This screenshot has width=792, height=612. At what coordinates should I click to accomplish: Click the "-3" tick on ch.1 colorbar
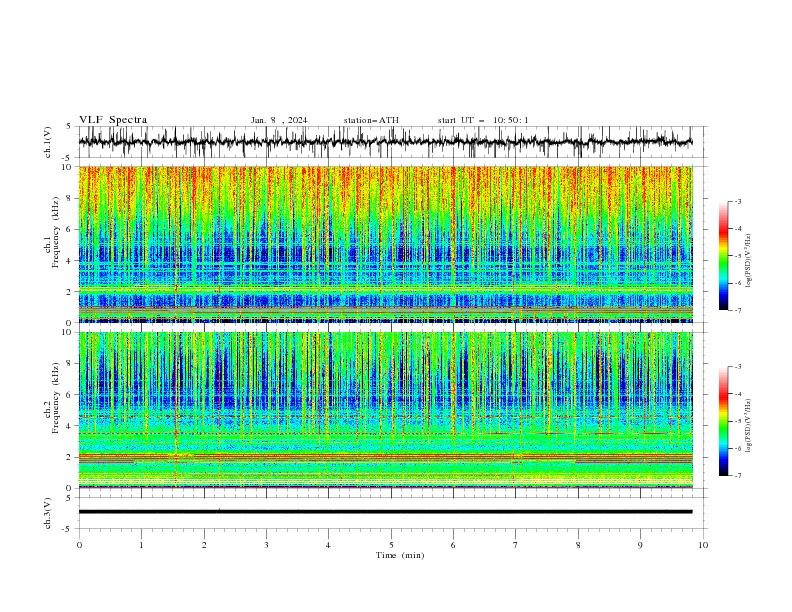tap(737, 201)
